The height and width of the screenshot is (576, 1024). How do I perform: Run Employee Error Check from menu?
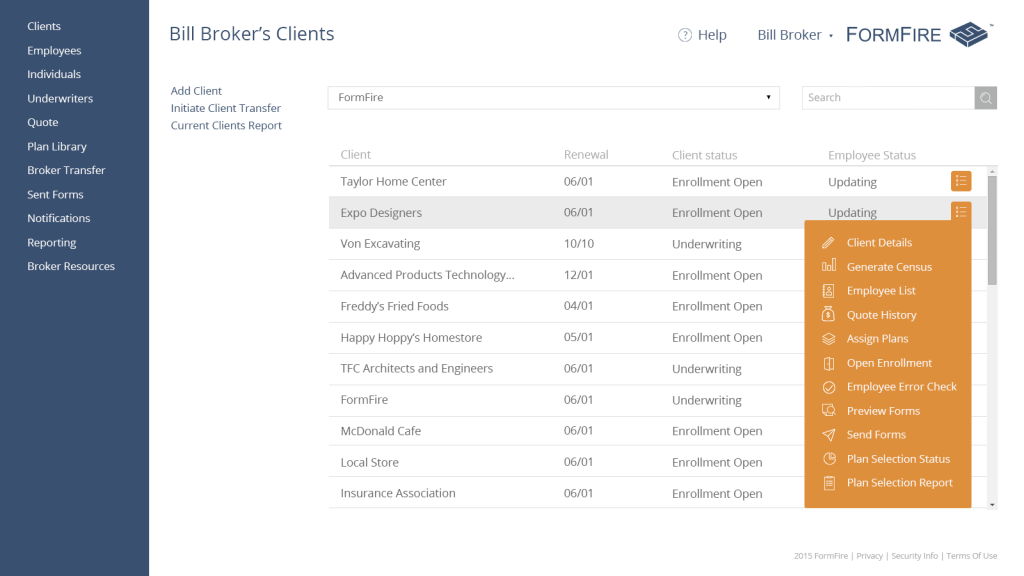pos(901,387)
